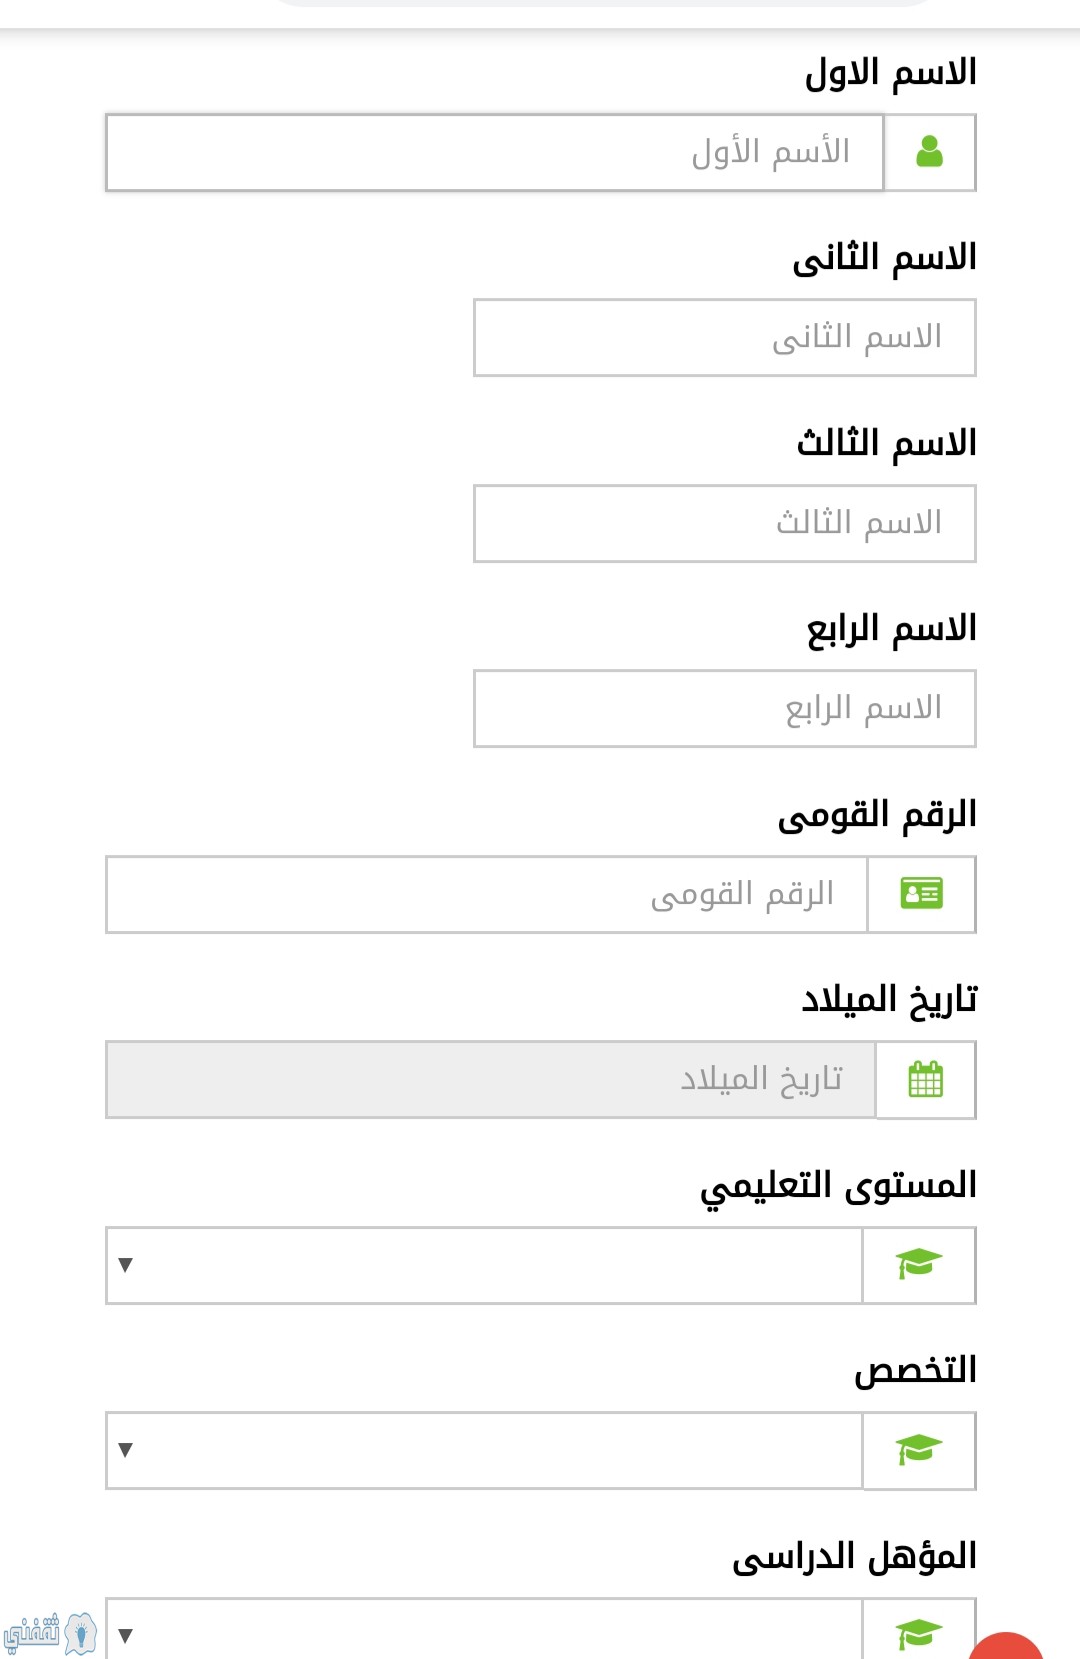Expand the المستوى التعليمي dropdown
Viewport: 1080px width, 1659px height.
pyautogui.click(x=484, y=1265)
